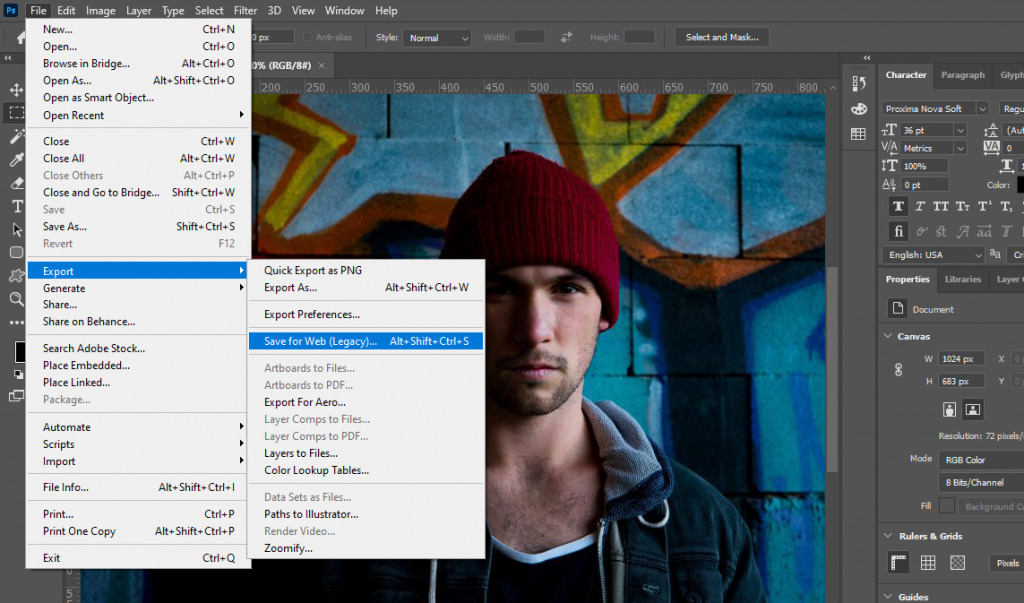Select the Zoom magnifier tool
The width and height of the screenshot is (1024, 603).
point(16,299)
